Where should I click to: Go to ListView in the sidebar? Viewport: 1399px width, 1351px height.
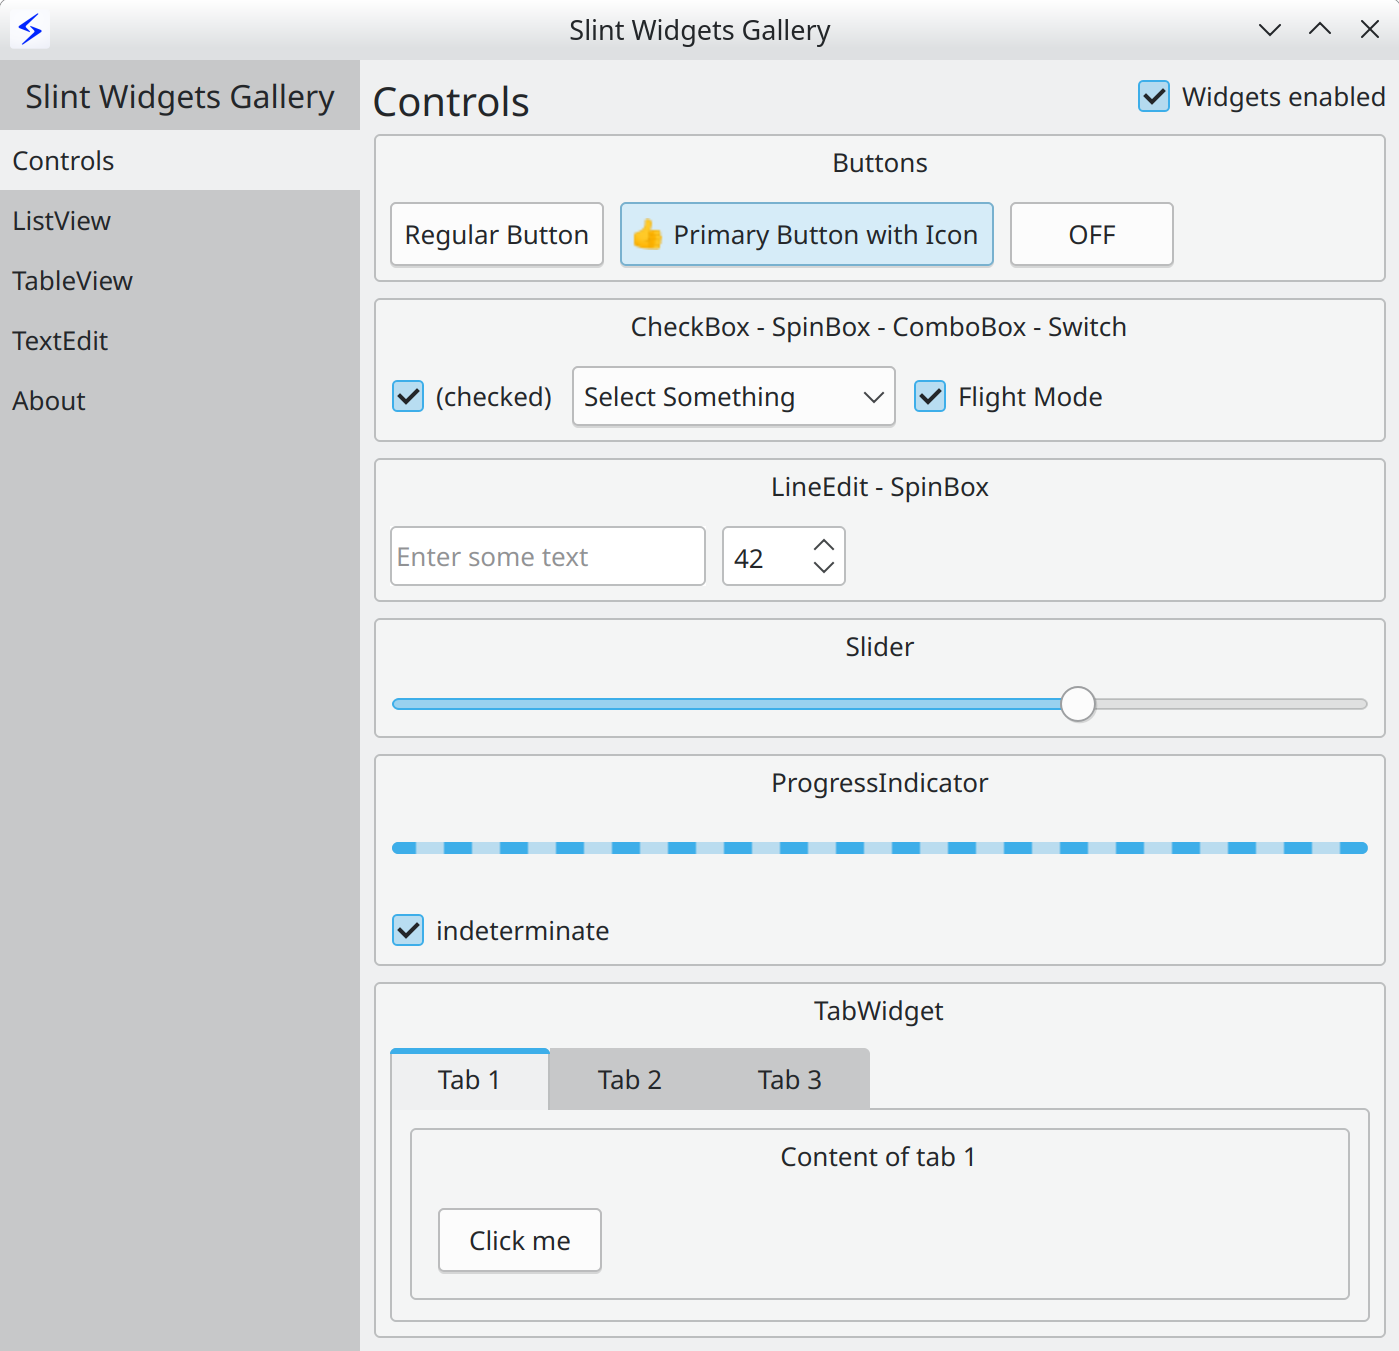(x=180, y=220)
